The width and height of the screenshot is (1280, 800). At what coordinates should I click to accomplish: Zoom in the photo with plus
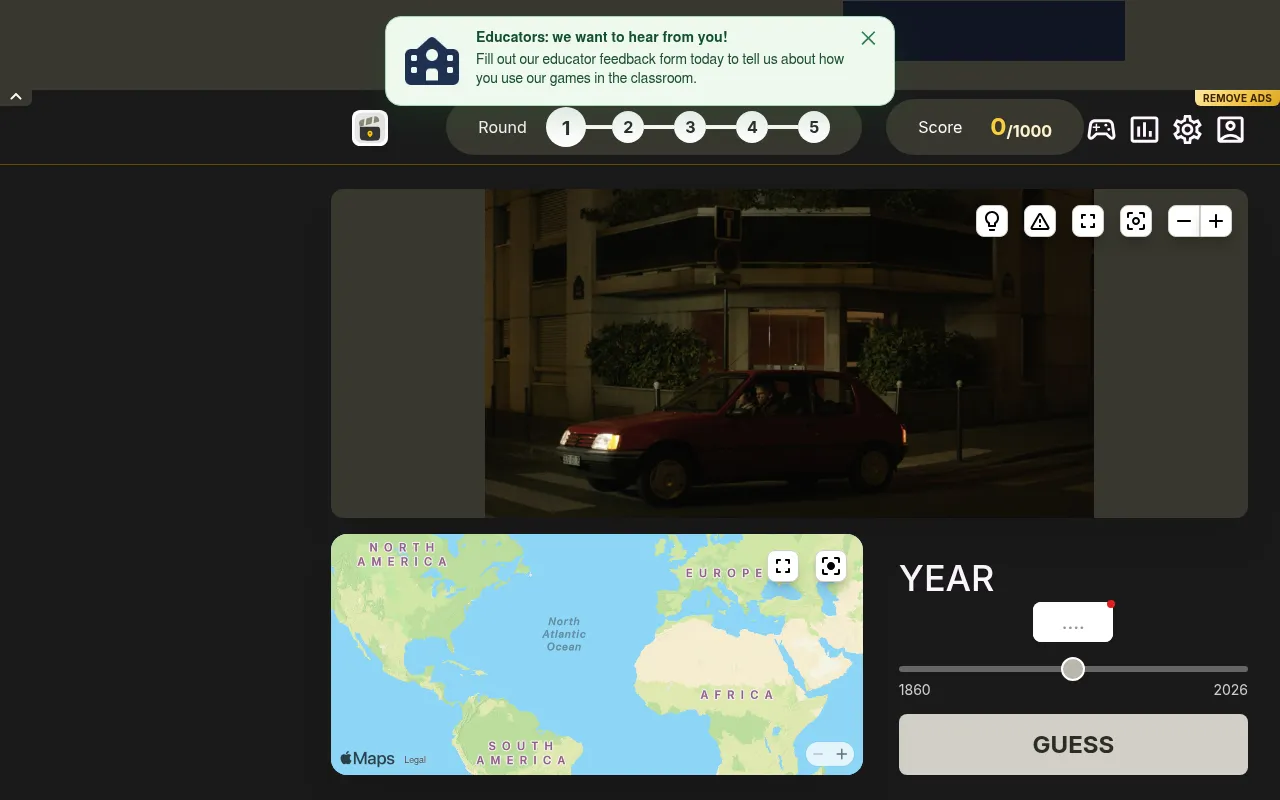point(1216,221)
